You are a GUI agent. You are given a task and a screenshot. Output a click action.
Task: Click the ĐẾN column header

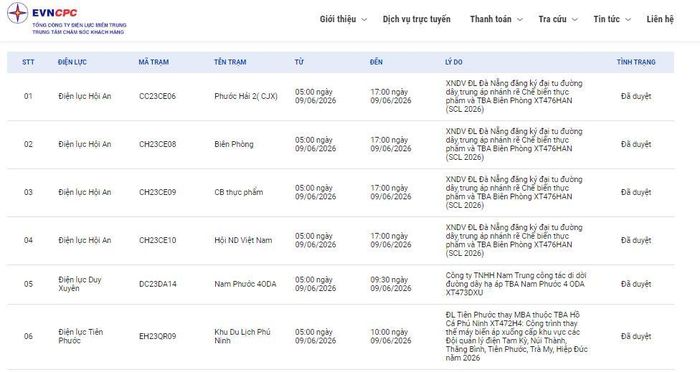pos(376,62)
